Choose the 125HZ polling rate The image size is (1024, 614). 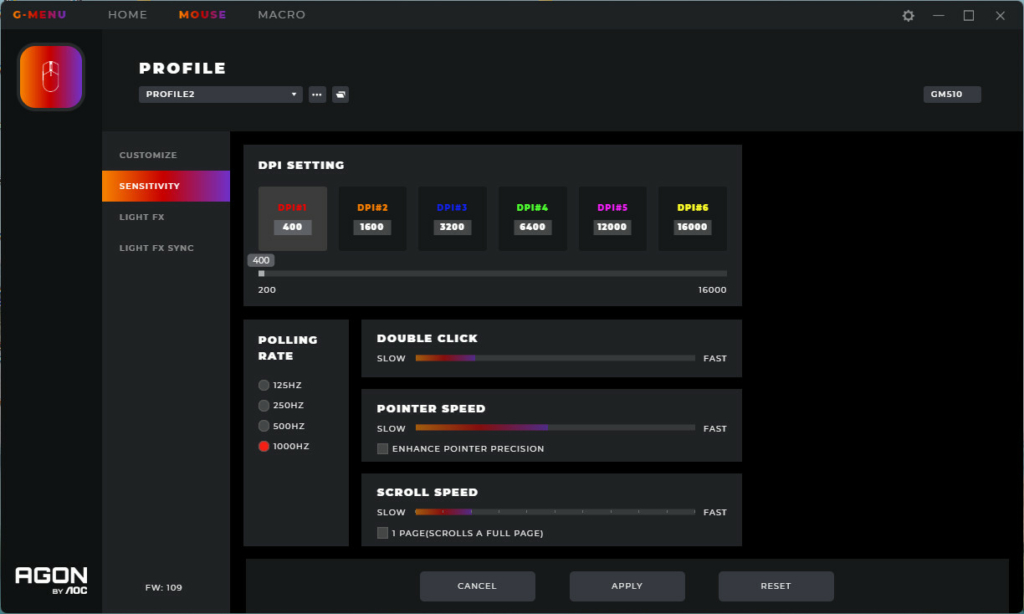(x=264, y=385)
